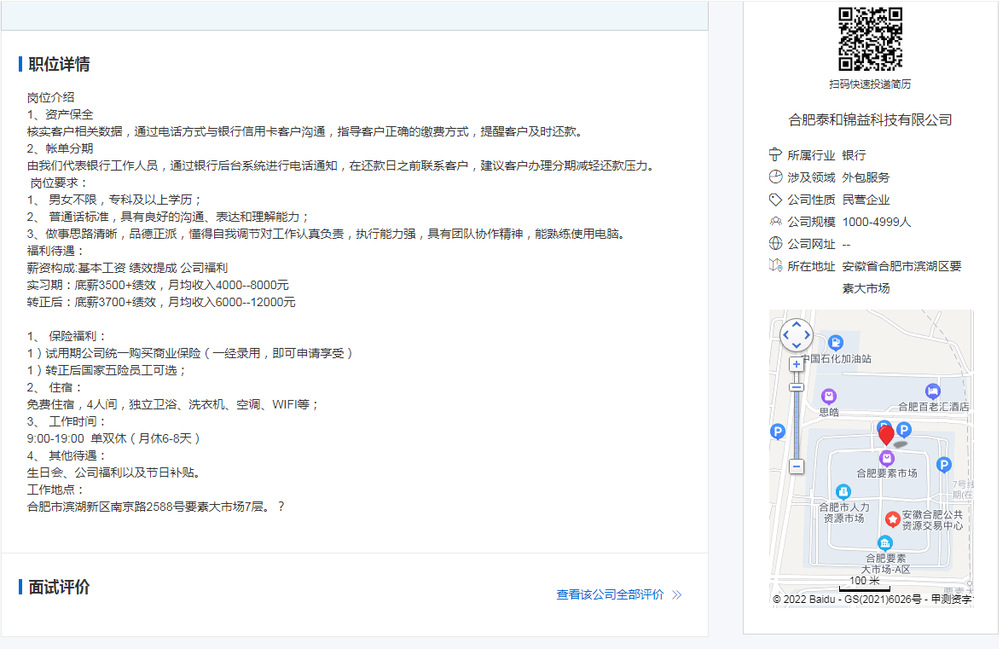Click the map zoom out minus button
This screenshot has height=649, width=999.
pos(796,466)
